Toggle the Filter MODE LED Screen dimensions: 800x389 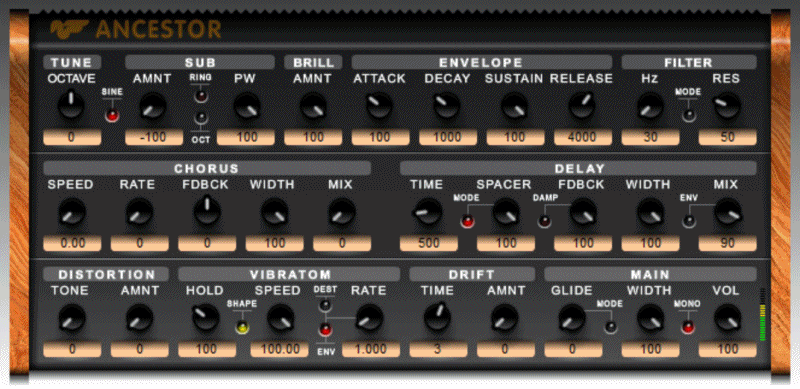(689, 115)
